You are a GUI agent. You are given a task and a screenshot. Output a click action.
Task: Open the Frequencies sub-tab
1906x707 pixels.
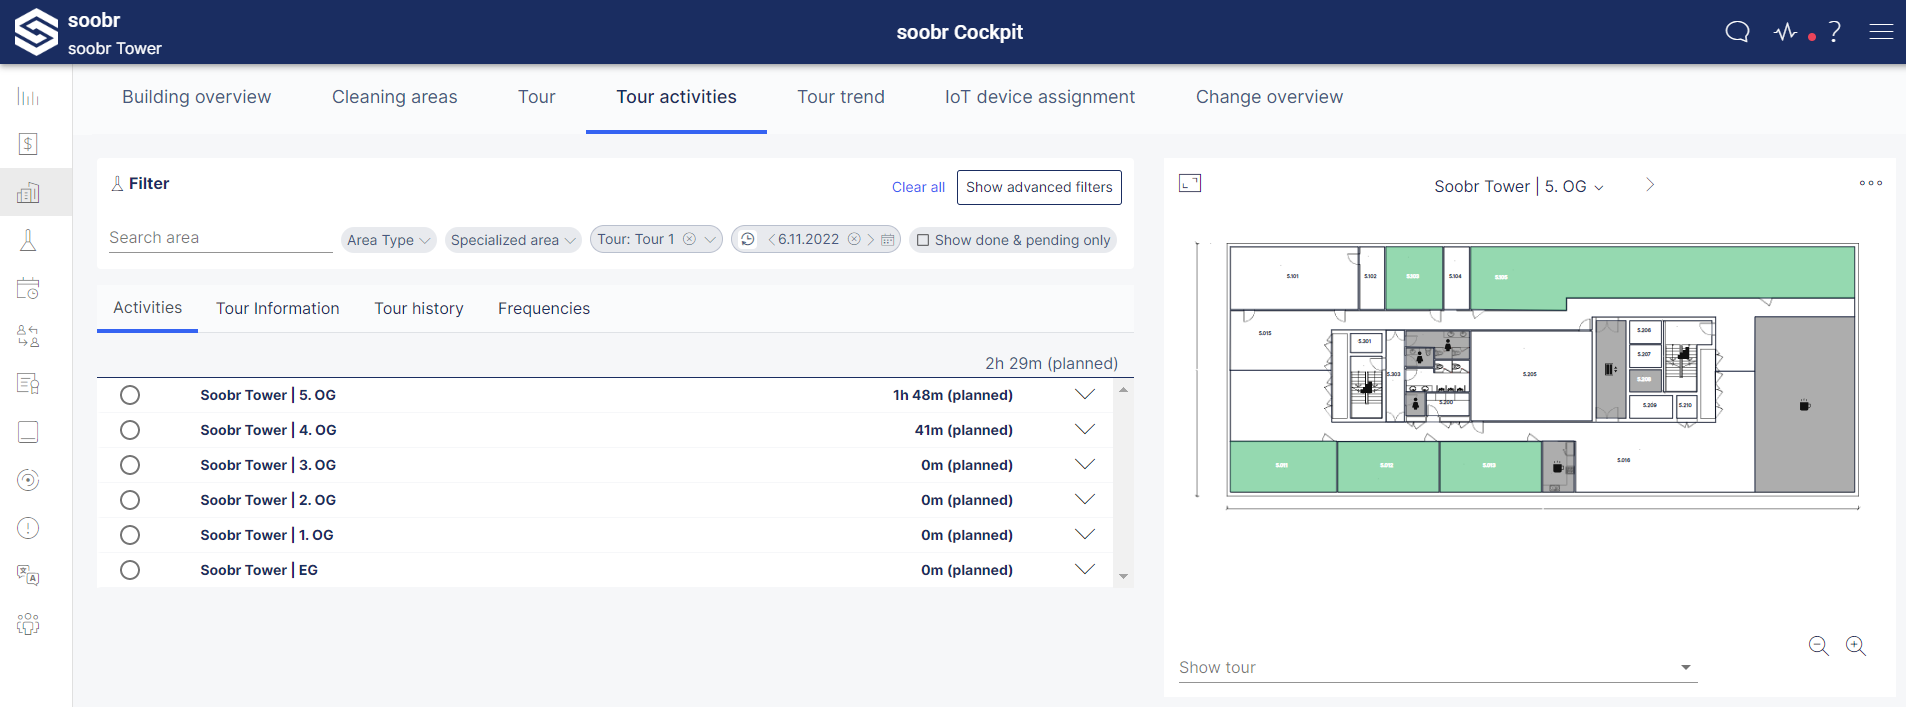544,308
